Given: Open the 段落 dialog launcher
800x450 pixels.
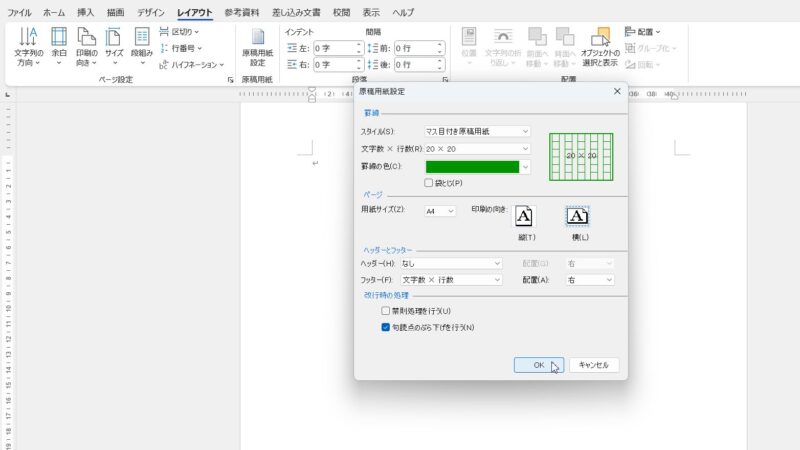Looking at the screenshot, I should pyautogui.click(x=445, y=80).
